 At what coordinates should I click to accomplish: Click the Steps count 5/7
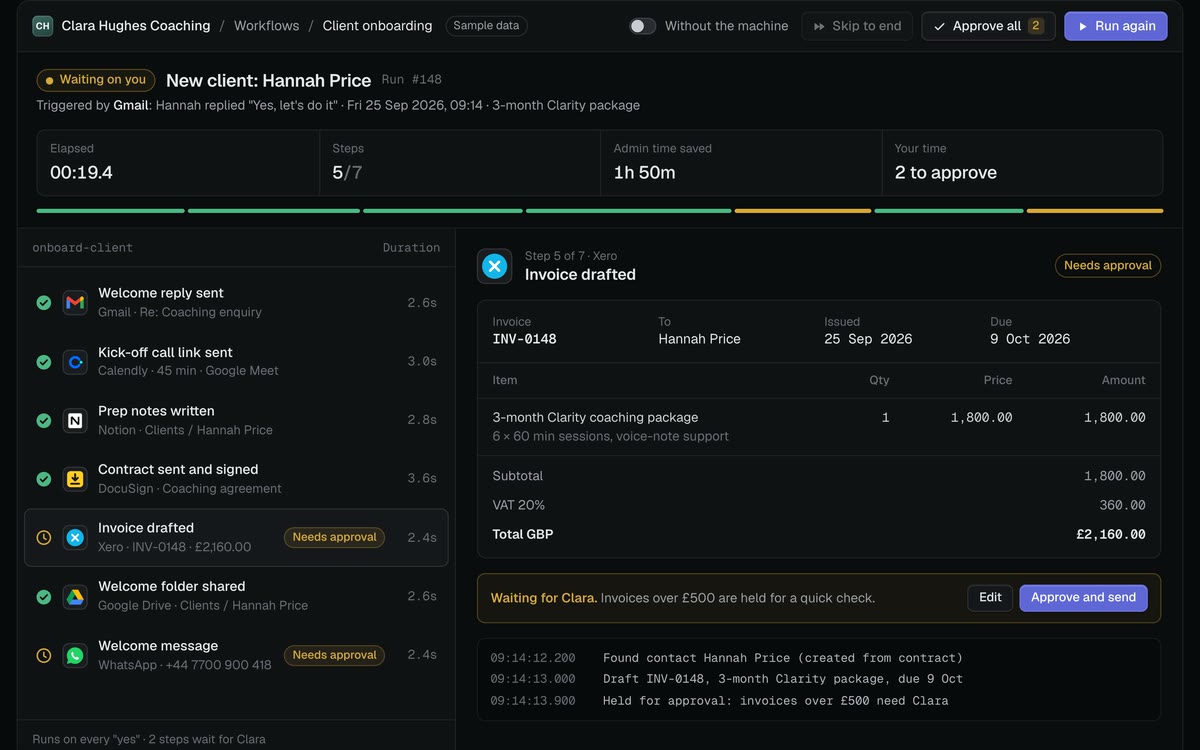pyautogui.click(x=347, y=173)
